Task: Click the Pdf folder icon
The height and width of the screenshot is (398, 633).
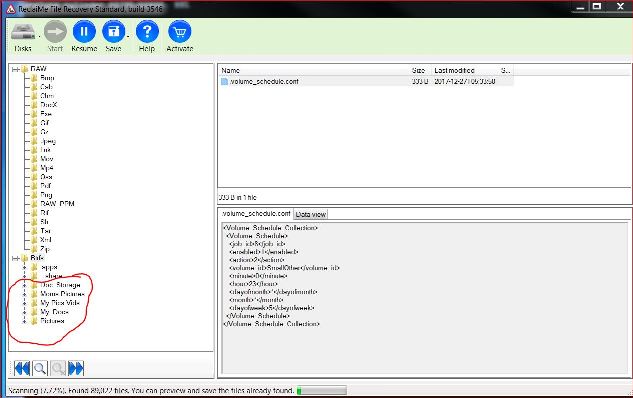Action: point(34,186)
